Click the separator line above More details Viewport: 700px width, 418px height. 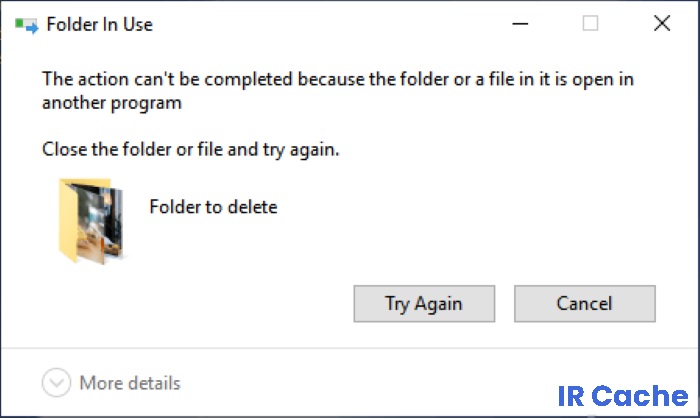(x=350, y=348)
